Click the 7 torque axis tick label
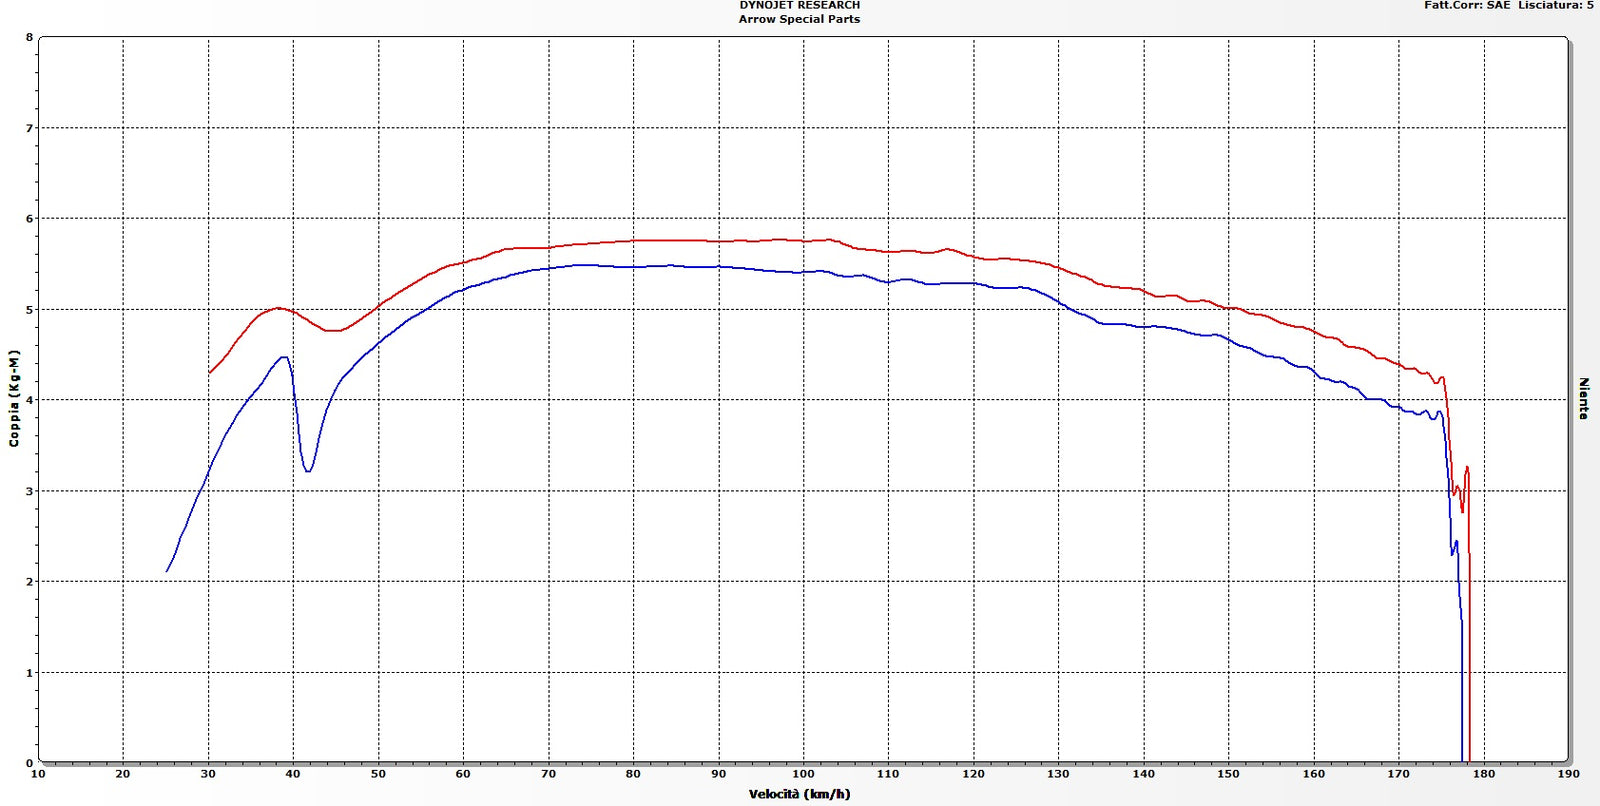Viewport: 1600px width, 806px height. click(x=29, y=129)
